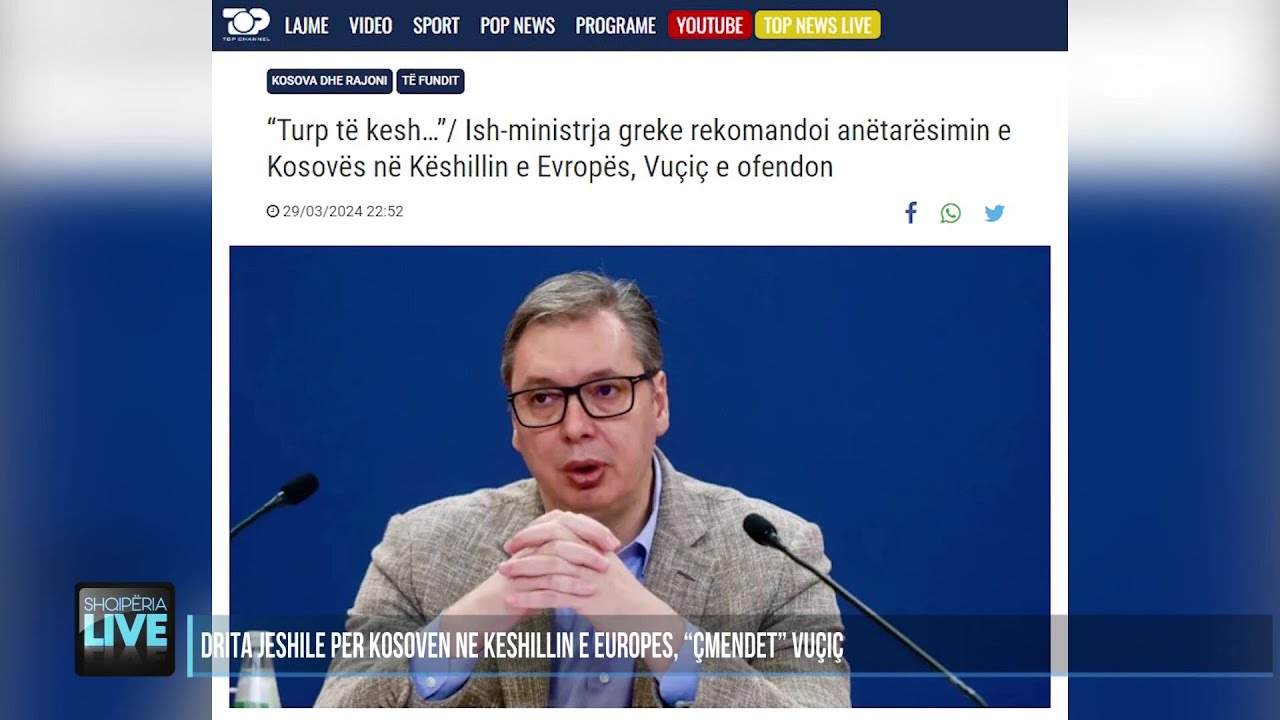Share article via Facebook icon
This screenshot has height=720, width=1280.
(x=911, y=213)
